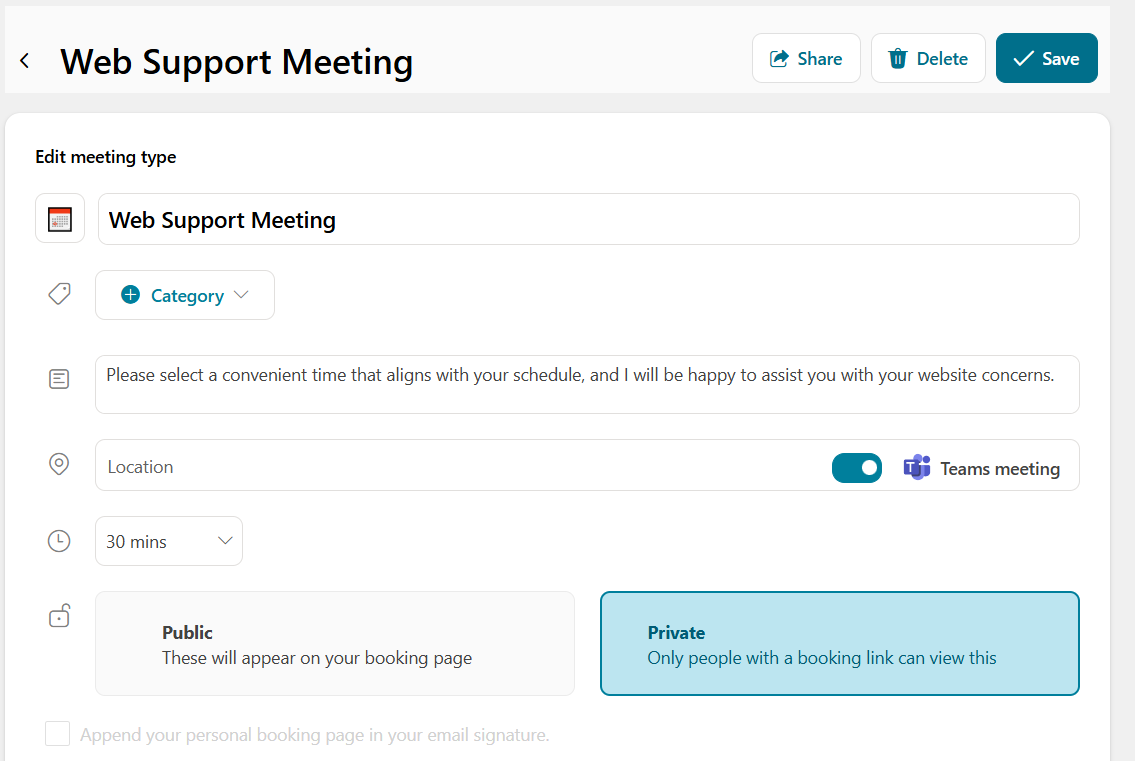Expand the 30 mins duration dropdown
Screen dimensions: 1135x761
coord(169,541)
